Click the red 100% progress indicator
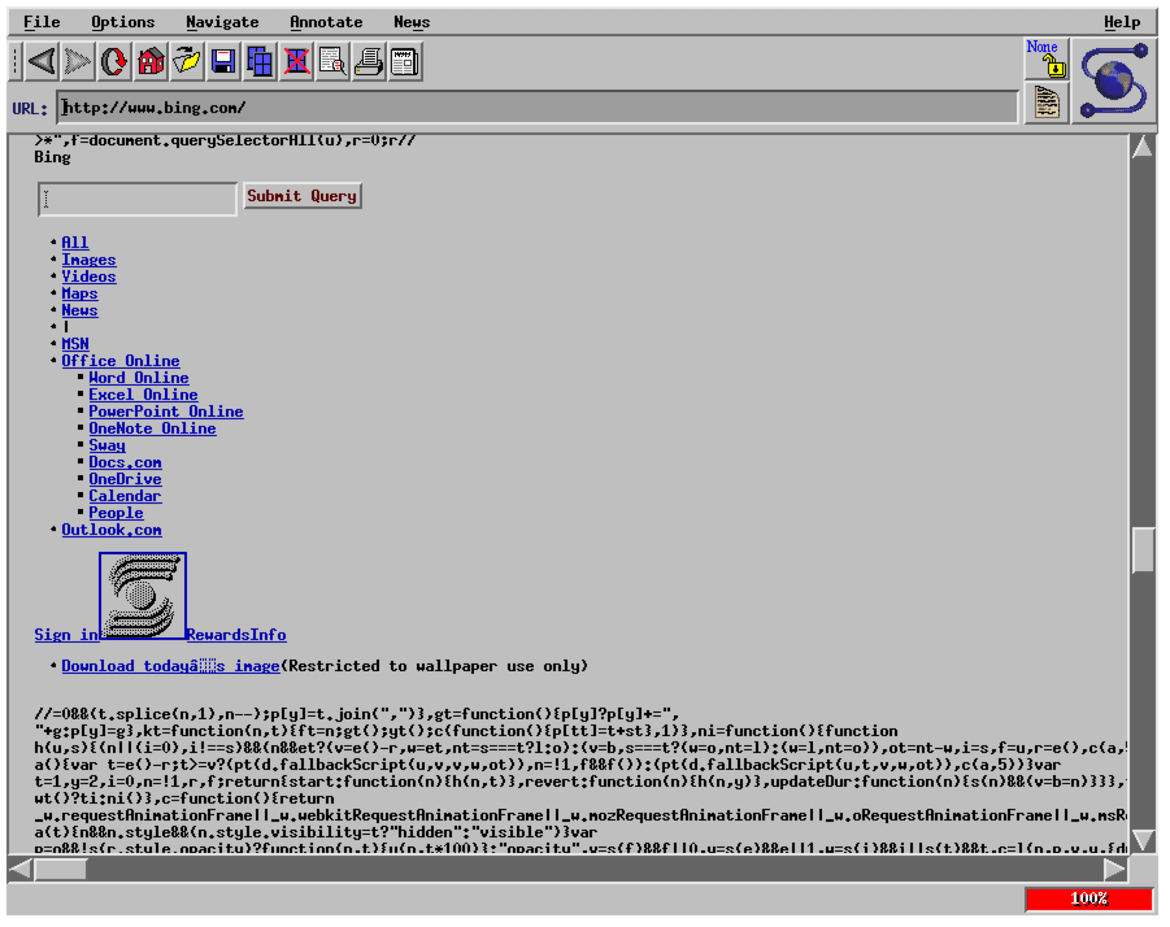Viewport: 1170px width, 927px height. tap(1089, 899)
